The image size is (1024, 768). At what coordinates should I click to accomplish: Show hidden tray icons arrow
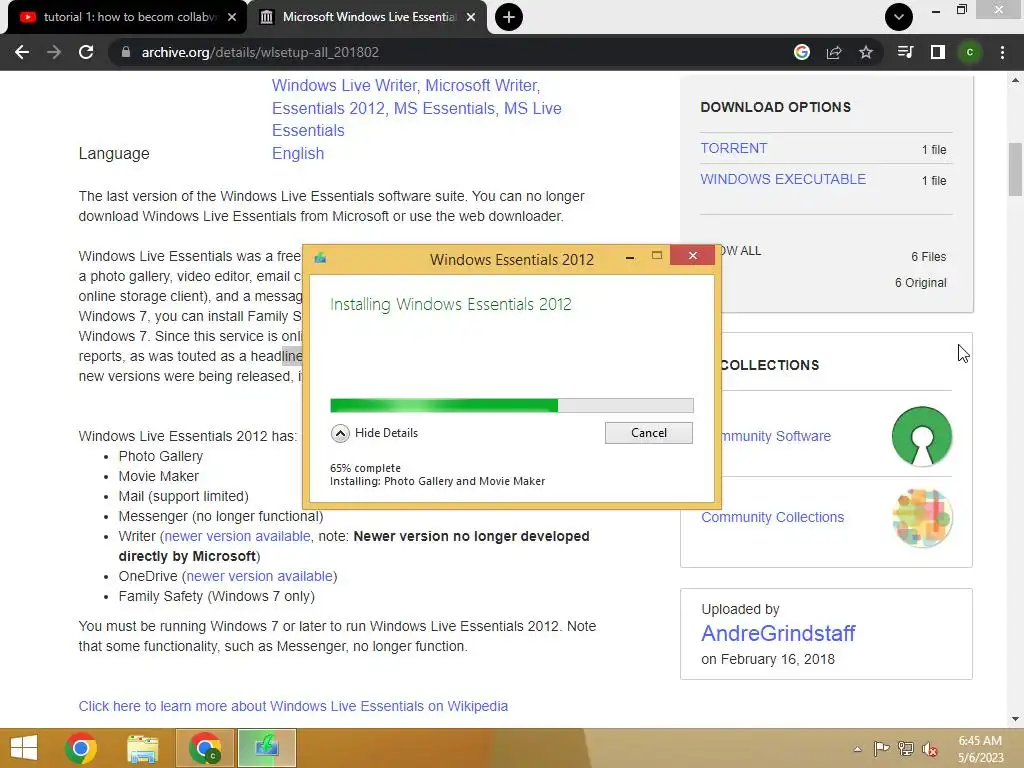click(857, 749)
